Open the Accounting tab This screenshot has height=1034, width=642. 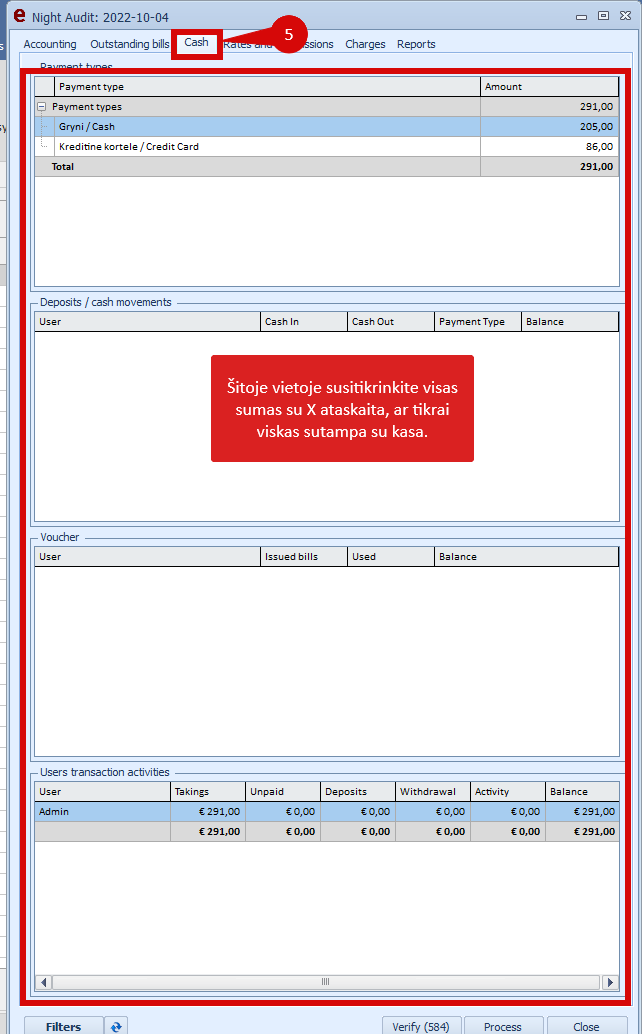tap(50, 44)
